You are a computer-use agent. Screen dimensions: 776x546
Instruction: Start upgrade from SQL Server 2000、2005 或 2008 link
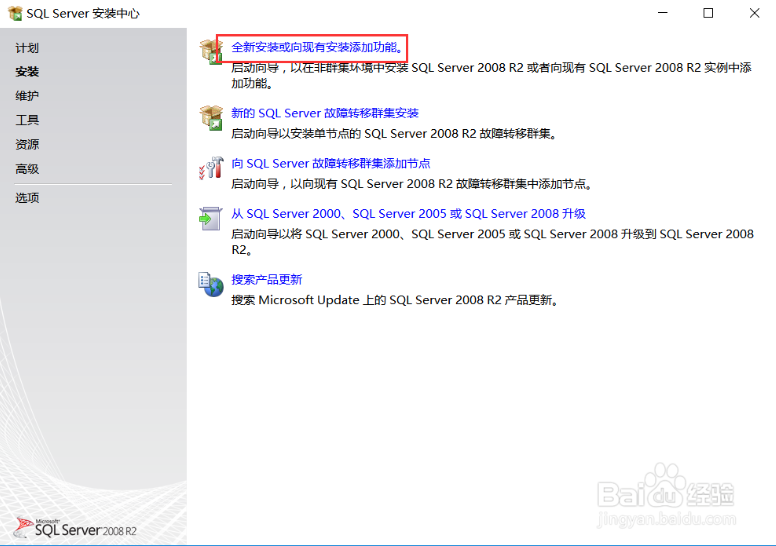click(x=408, y=213)
